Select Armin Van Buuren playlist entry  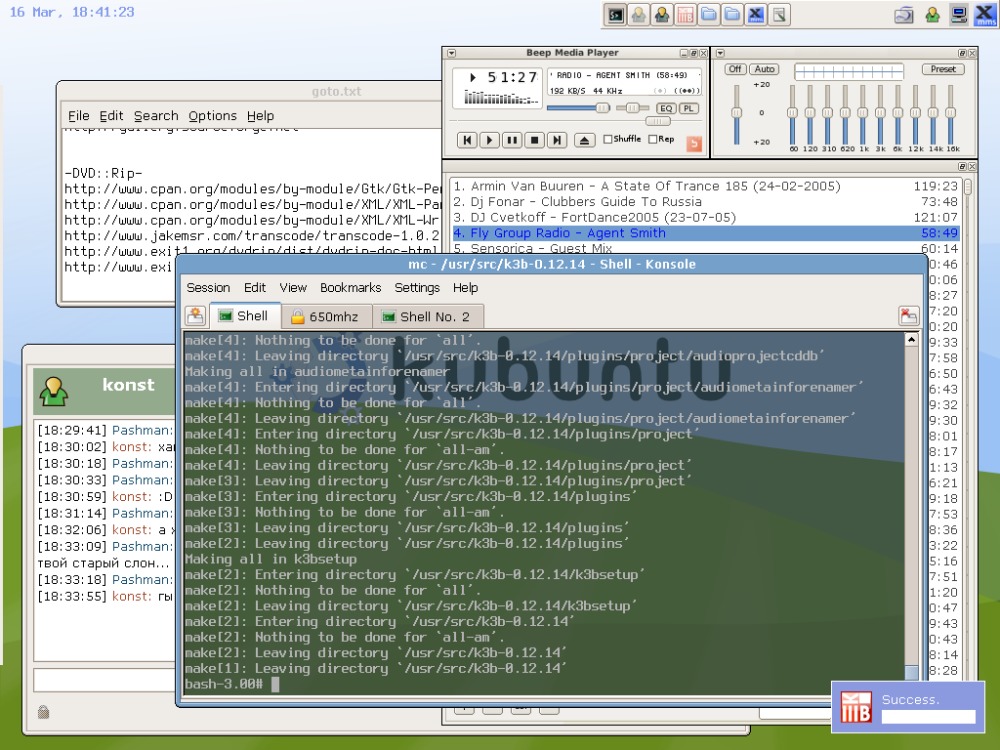click(x=705, y=186)
